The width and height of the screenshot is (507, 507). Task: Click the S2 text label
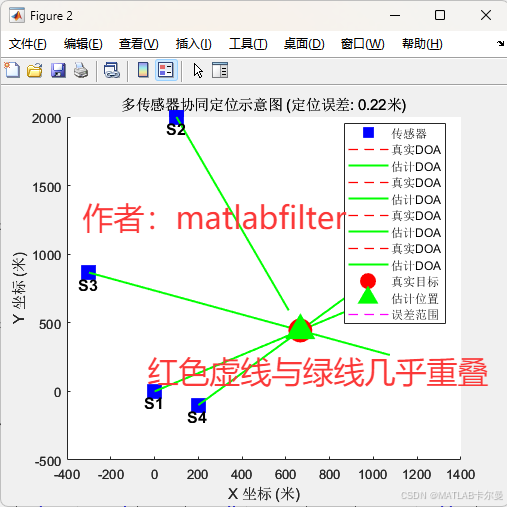176,130
